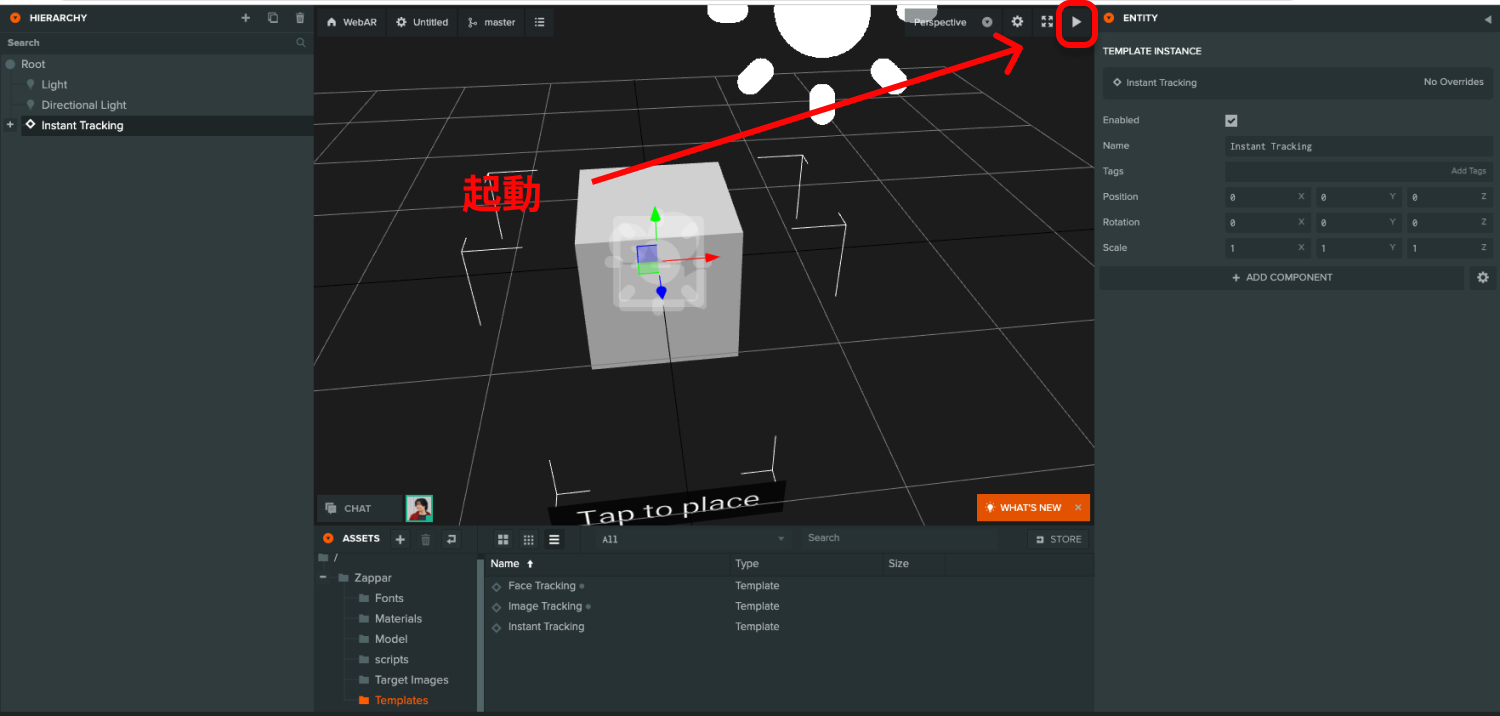Click the Assets search field
The width and height of the screenshot is (1500, 716).
point(900,538)
